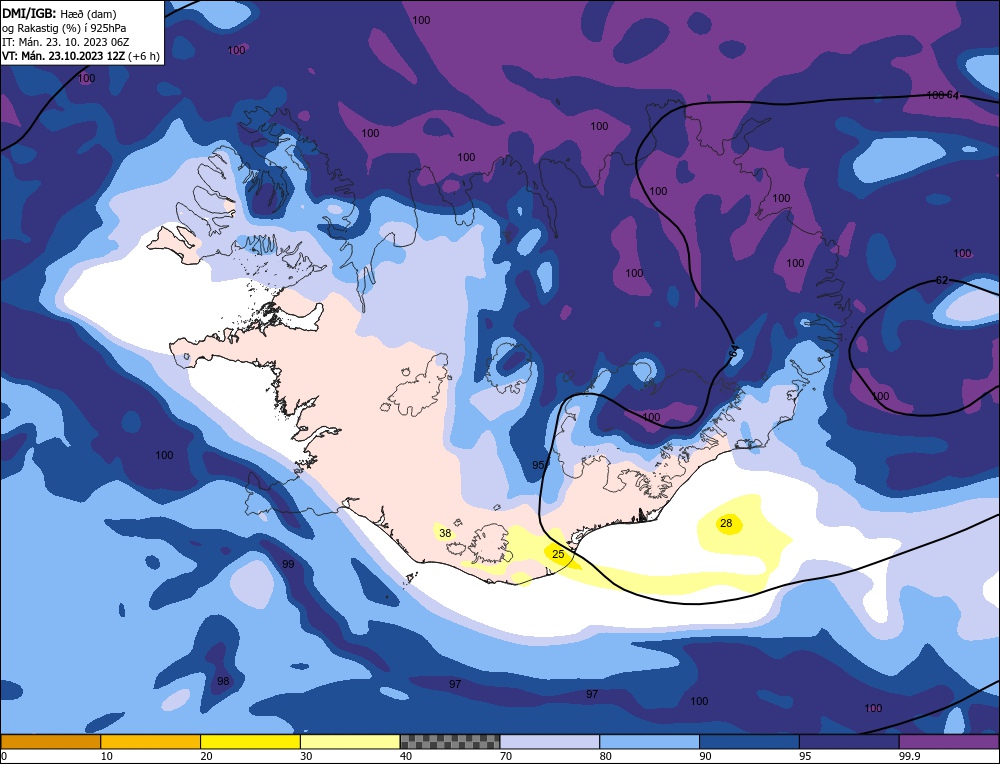Click the dark indigo 95–99.9 legend swatch
This screenshot has width=1000, height=764.
pos(849,742)
